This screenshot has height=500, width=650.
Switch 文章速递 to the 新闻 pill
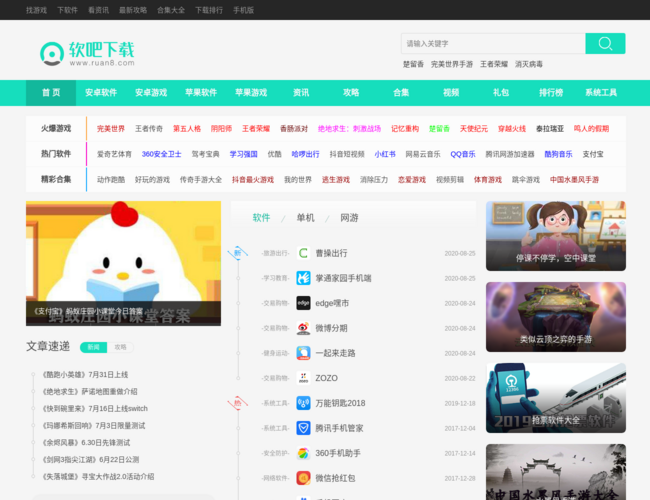point(93,347)
